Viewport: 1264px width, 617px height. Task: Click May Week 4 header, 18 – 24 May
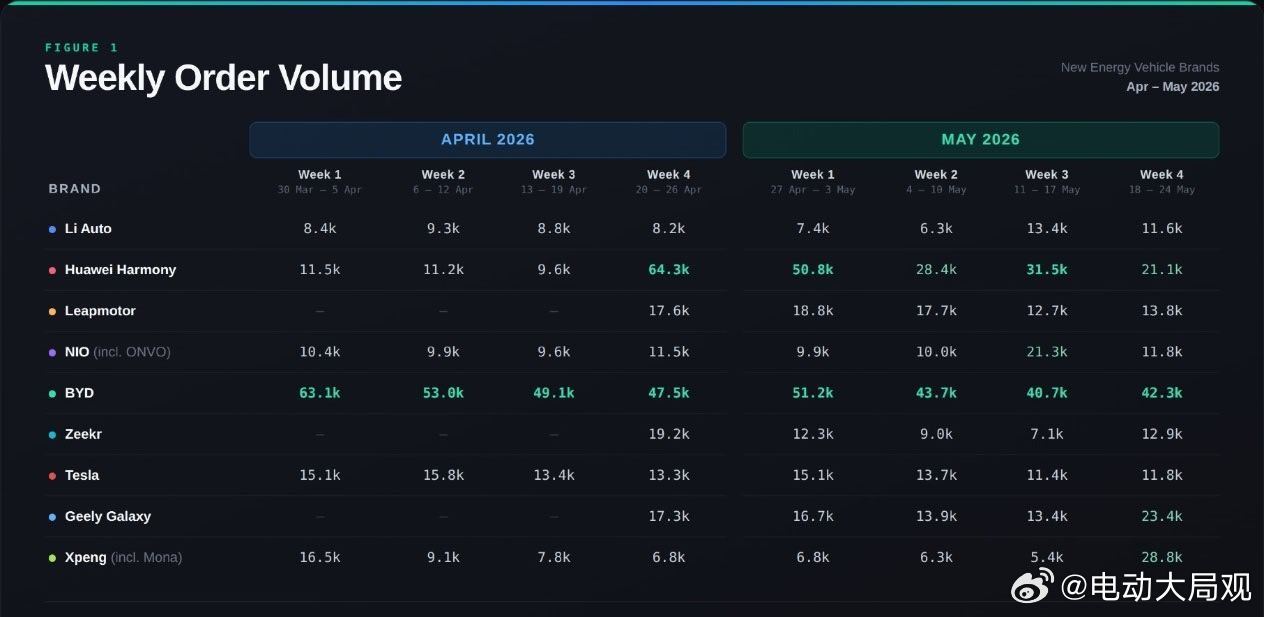point(1162,181)
